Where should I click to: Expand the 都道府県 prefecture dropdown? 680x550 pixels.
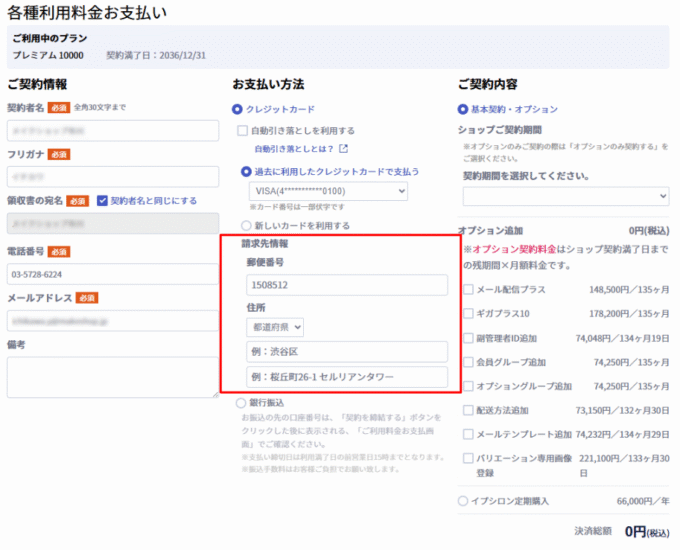[x=276, y=326]
